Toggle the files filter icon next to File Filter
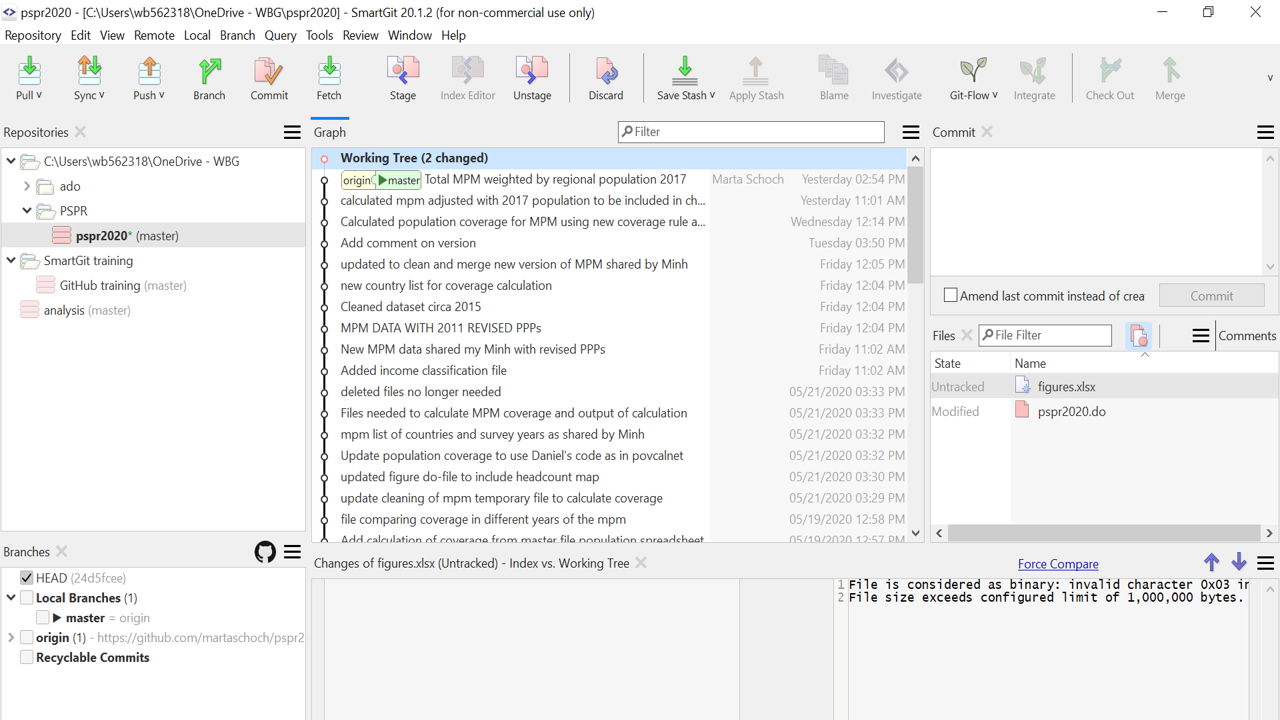The height and width of the screenshot is (720, 1280). pos(1138,336)
